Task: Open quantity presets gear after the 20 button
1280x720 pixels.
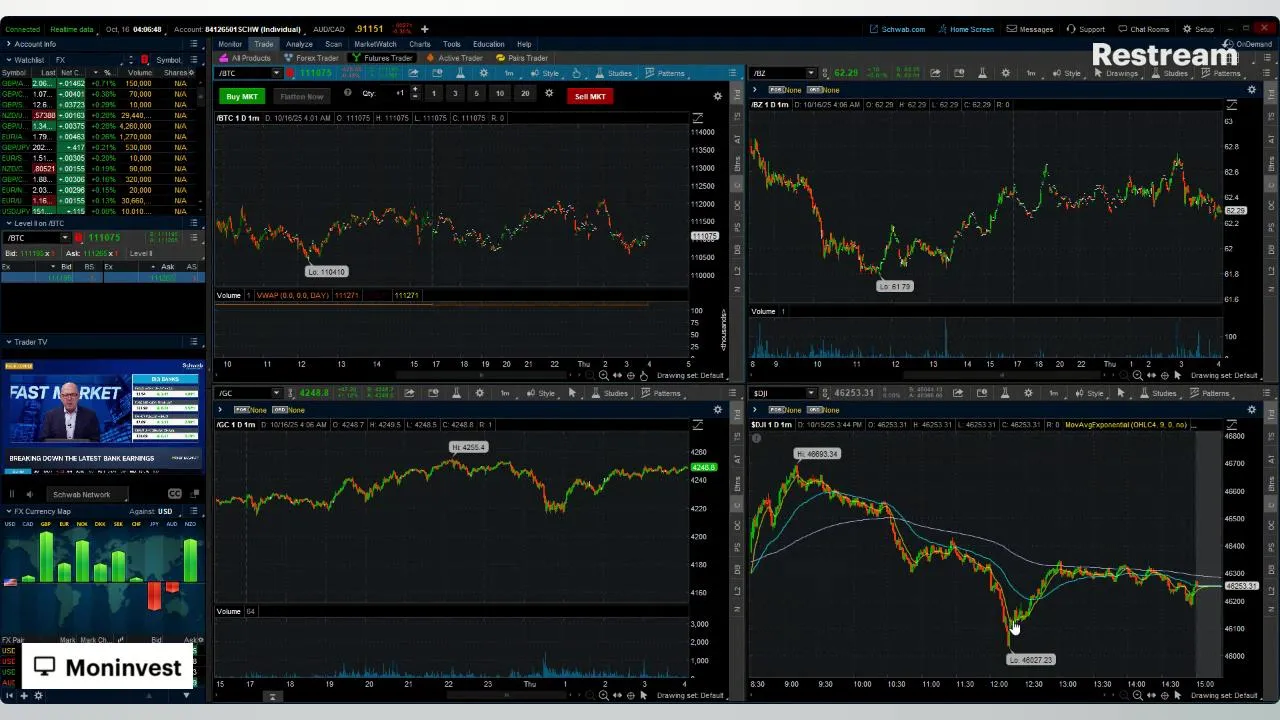Action: pyautogui.click(x=548, y=93)
